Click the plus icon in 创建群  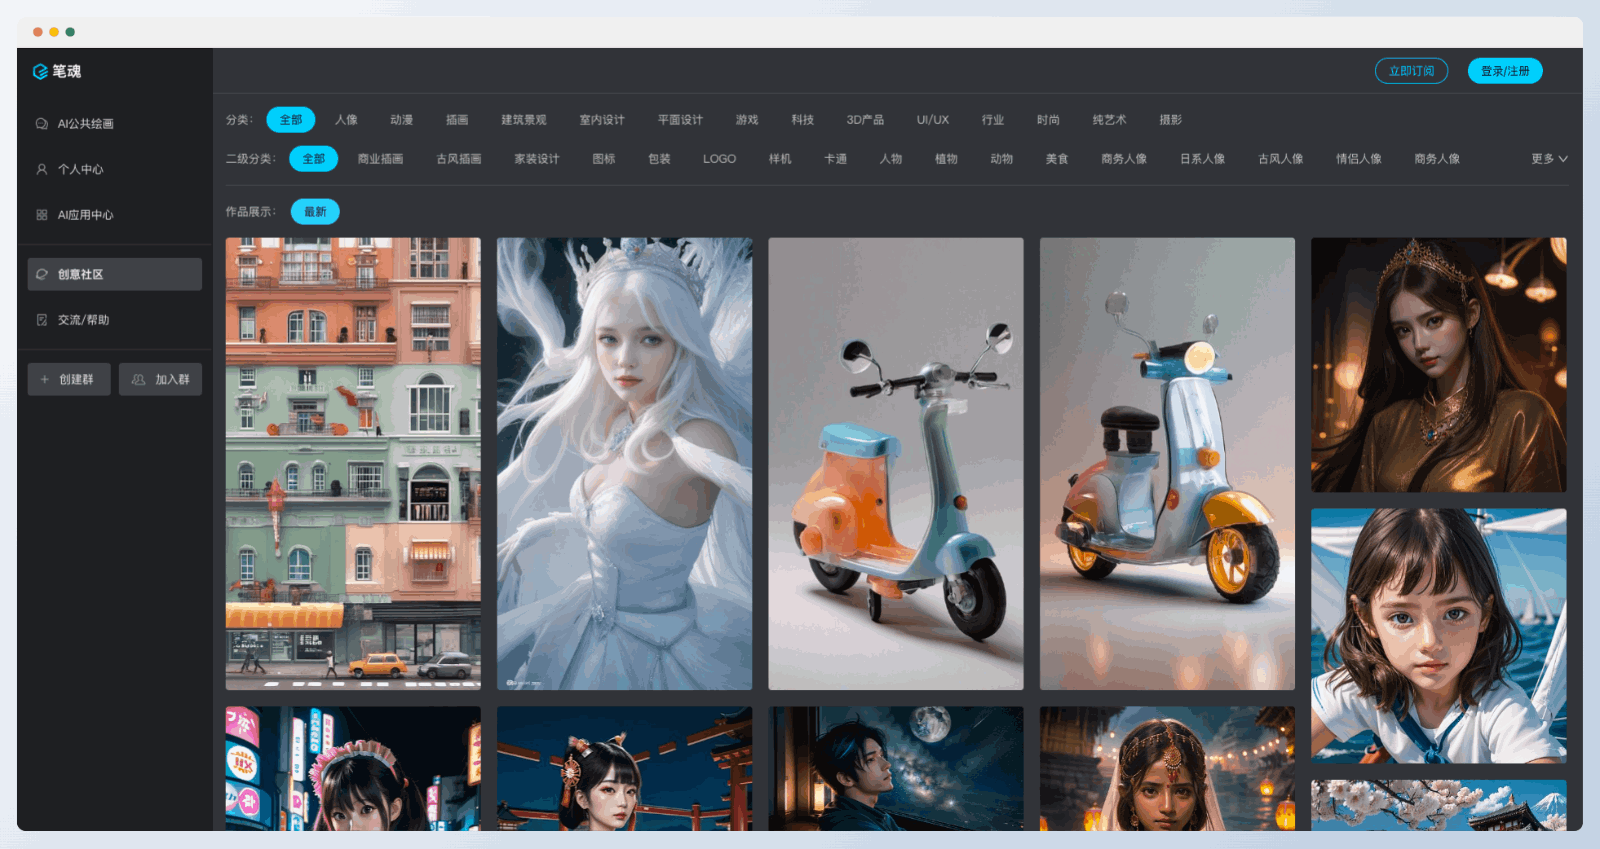[45, 380]
